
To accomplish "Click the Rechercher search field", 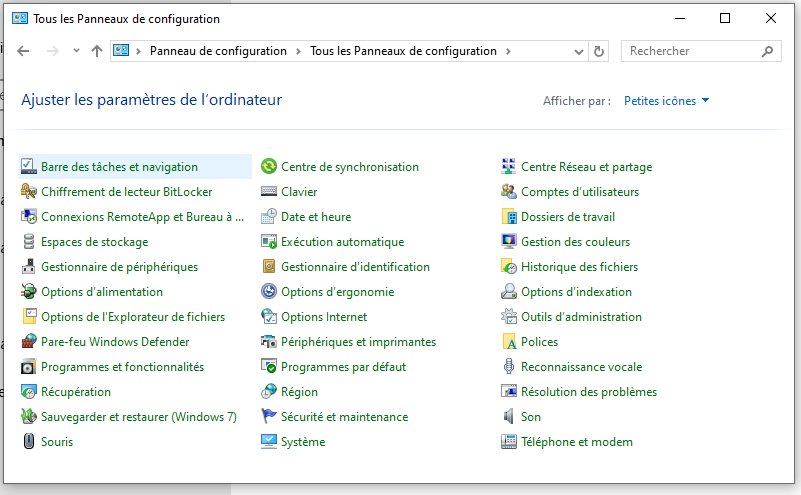I will [701, 51].
